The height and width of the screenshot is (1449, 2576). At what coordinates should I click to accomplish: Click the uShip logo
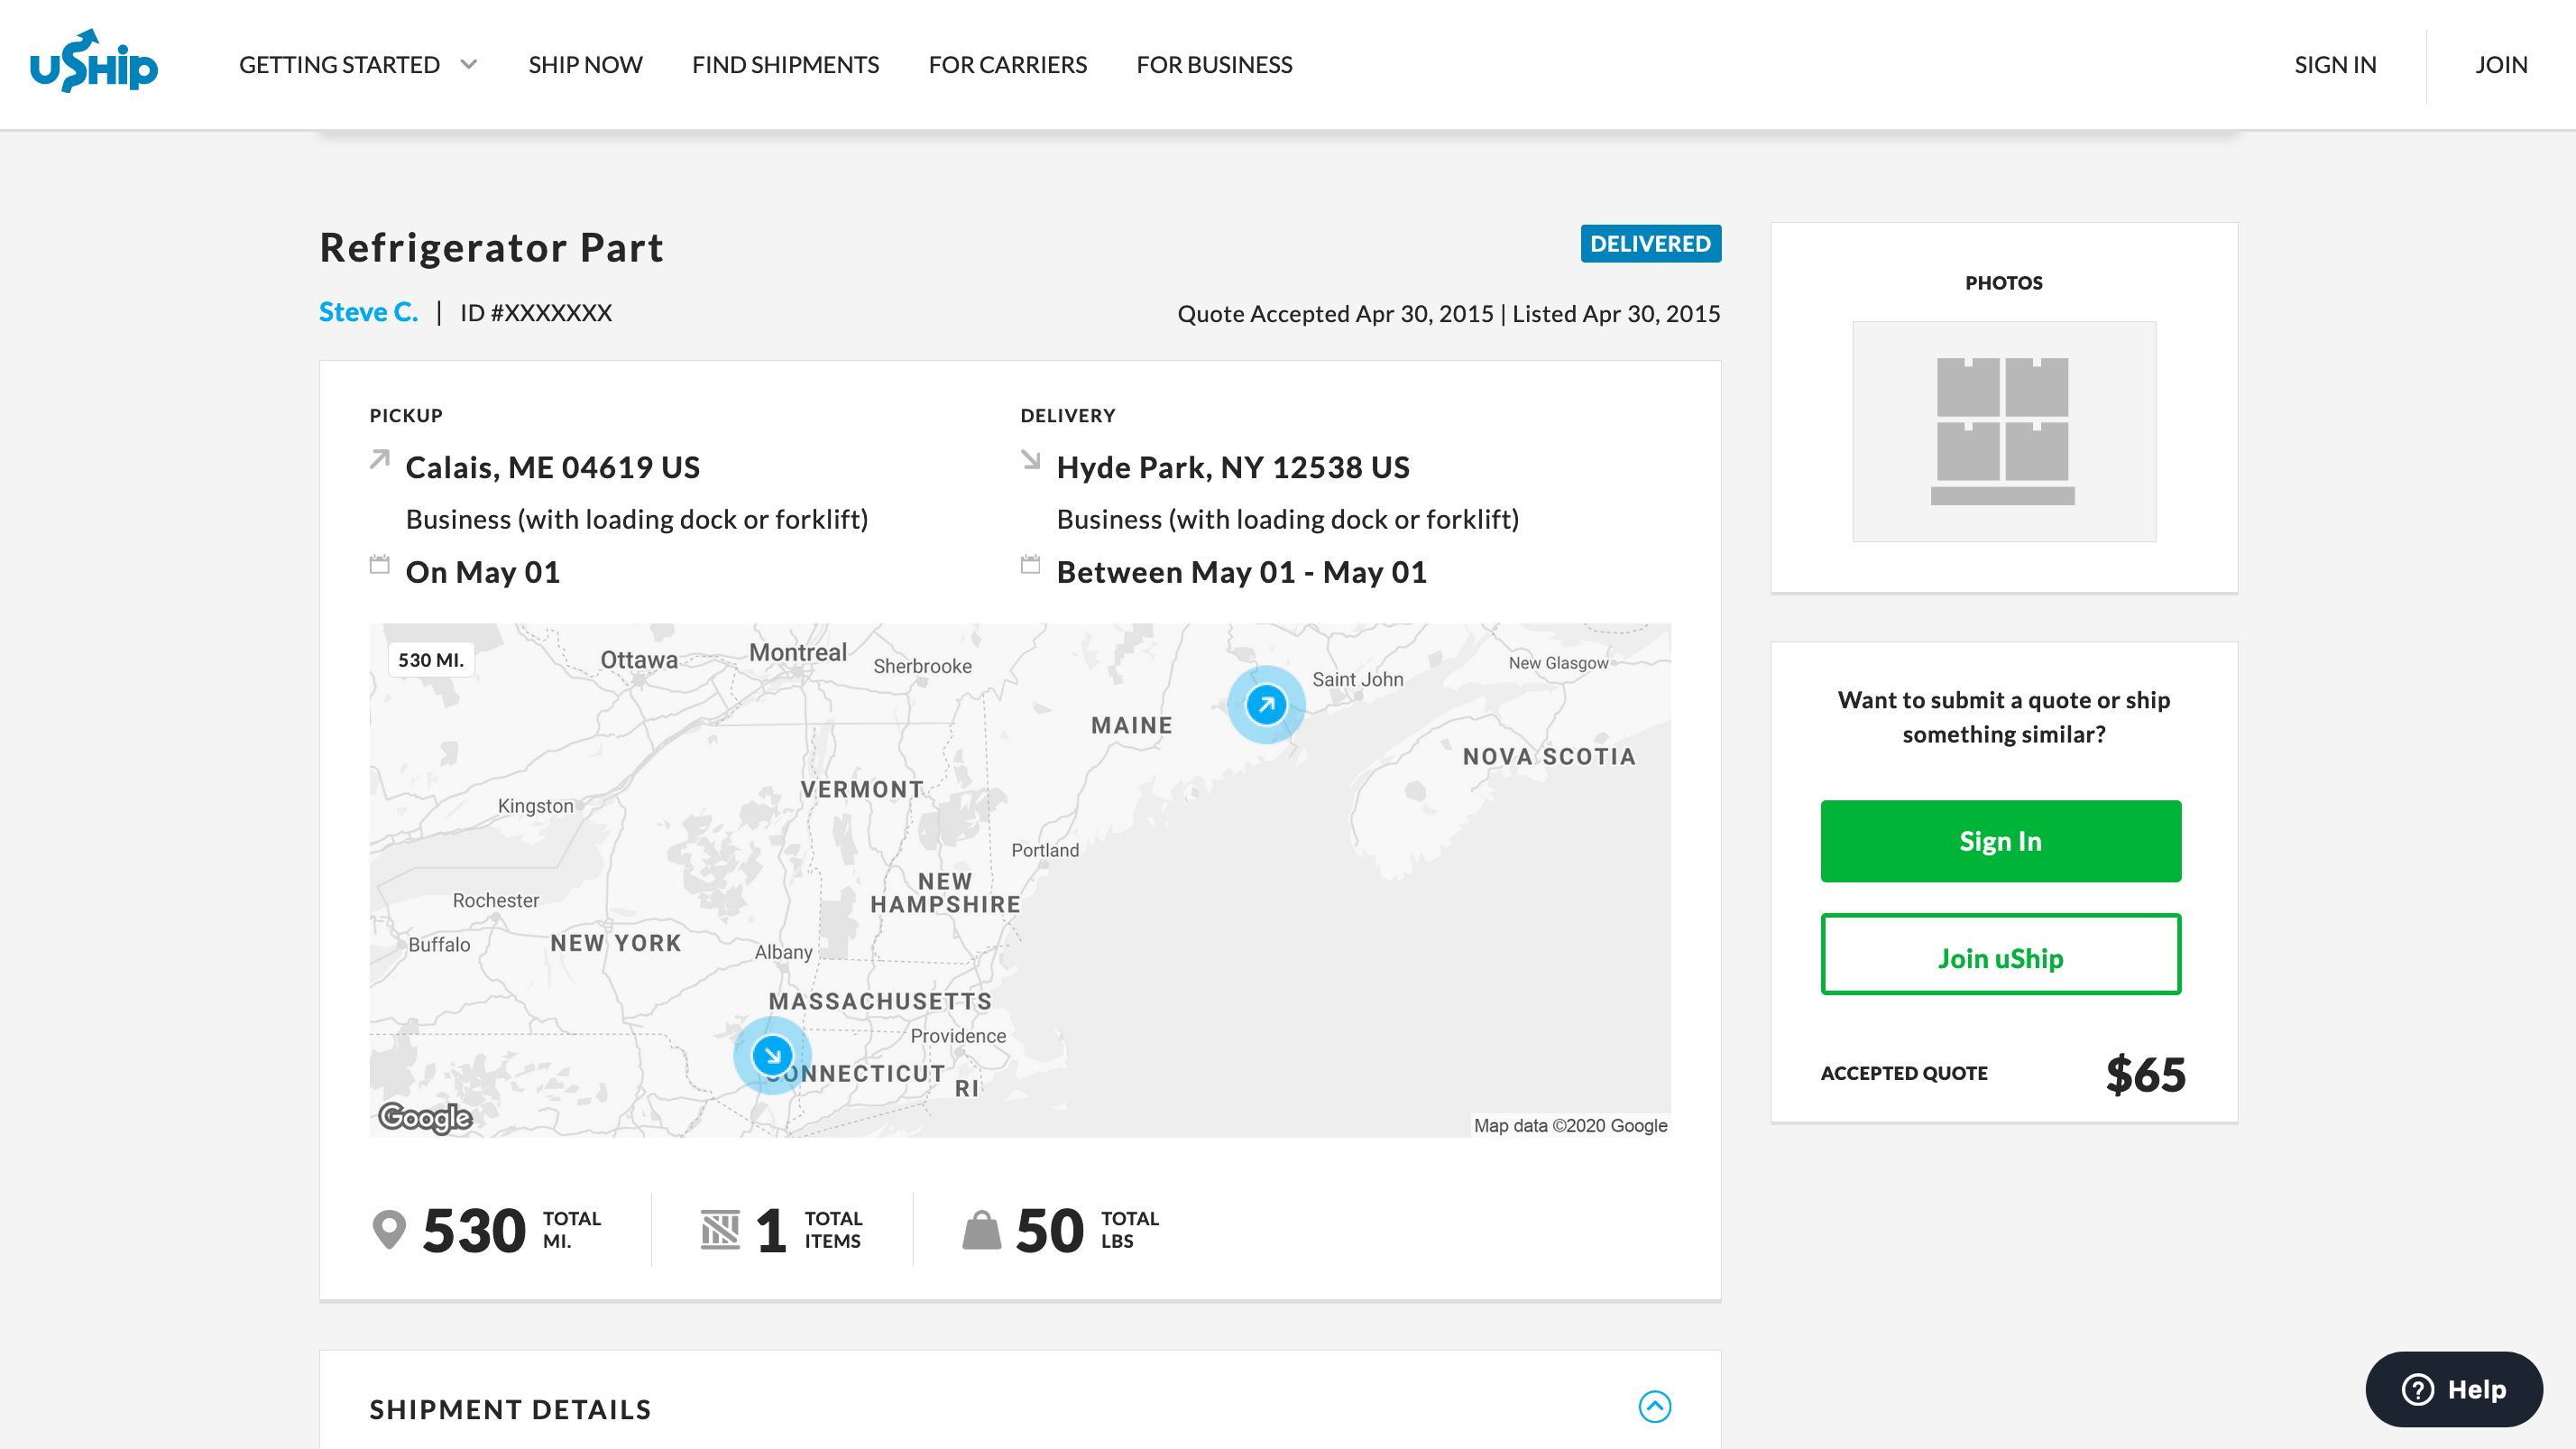(94, 62)
